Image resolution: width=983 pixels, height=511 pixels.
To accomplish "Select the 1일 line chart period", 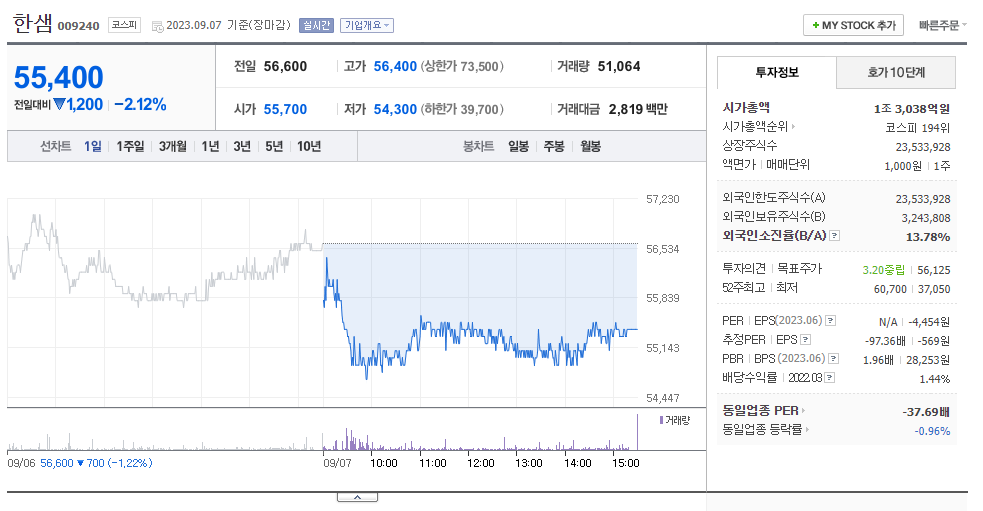I will point(93,146).
